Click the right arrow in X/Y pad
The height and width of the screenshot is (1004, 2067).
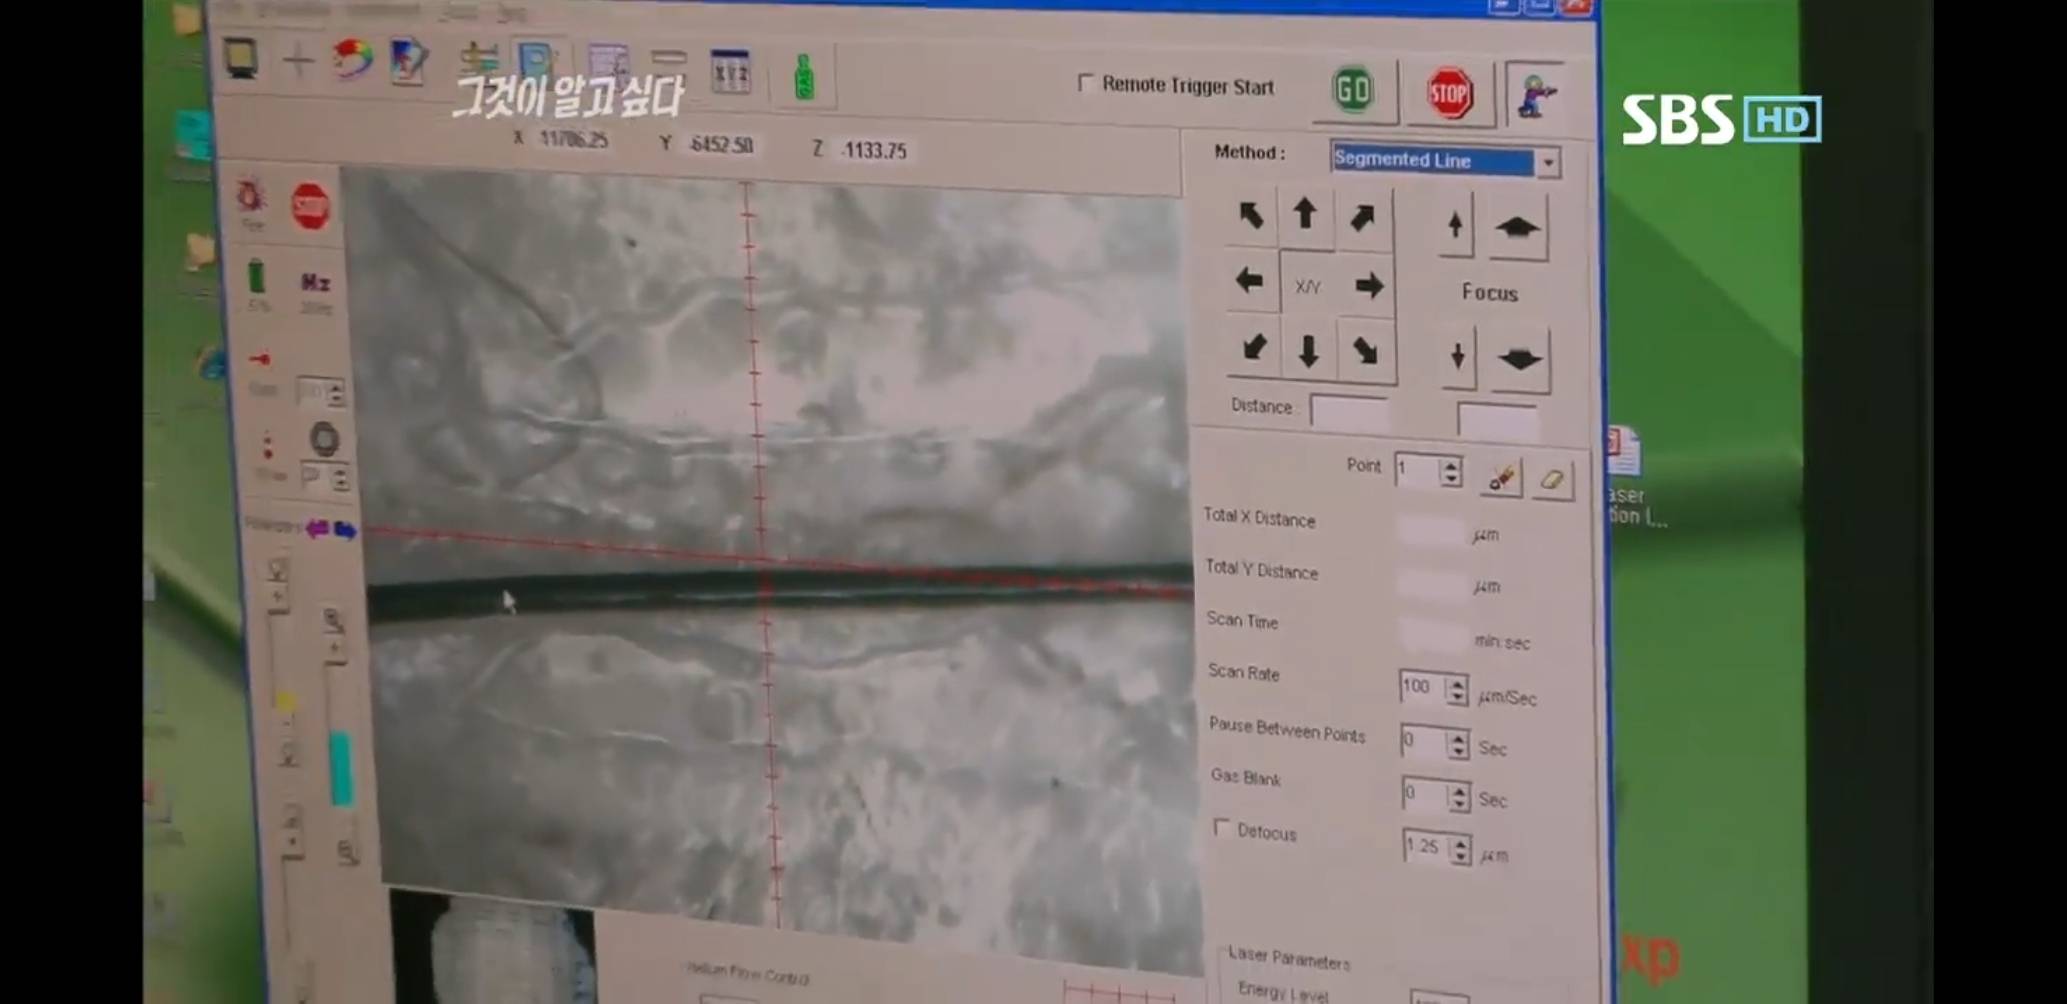tap(1369, 286)
